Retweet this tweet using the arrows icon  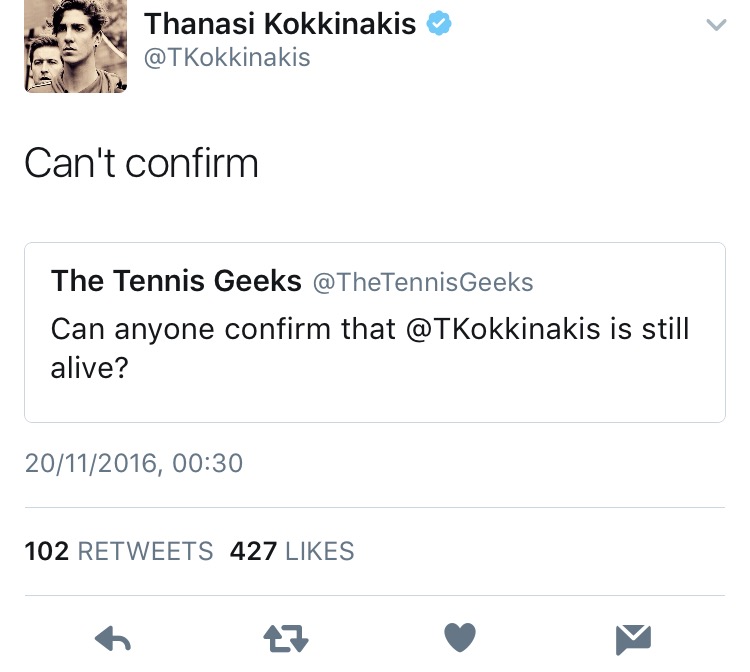click(285, 637)
